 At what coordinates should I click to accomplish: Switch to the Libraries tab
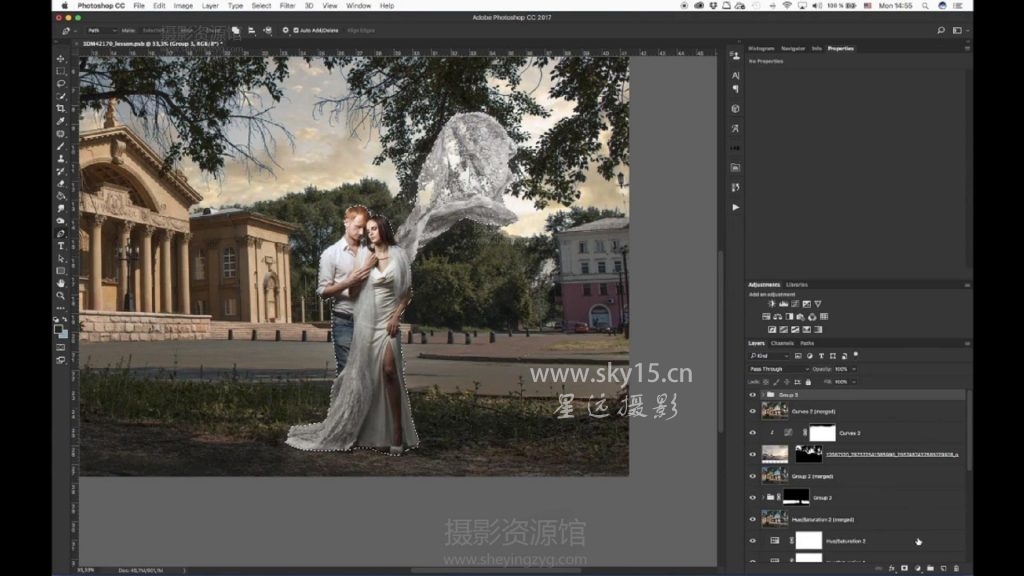pyautogui.click(x=797, y=285)
